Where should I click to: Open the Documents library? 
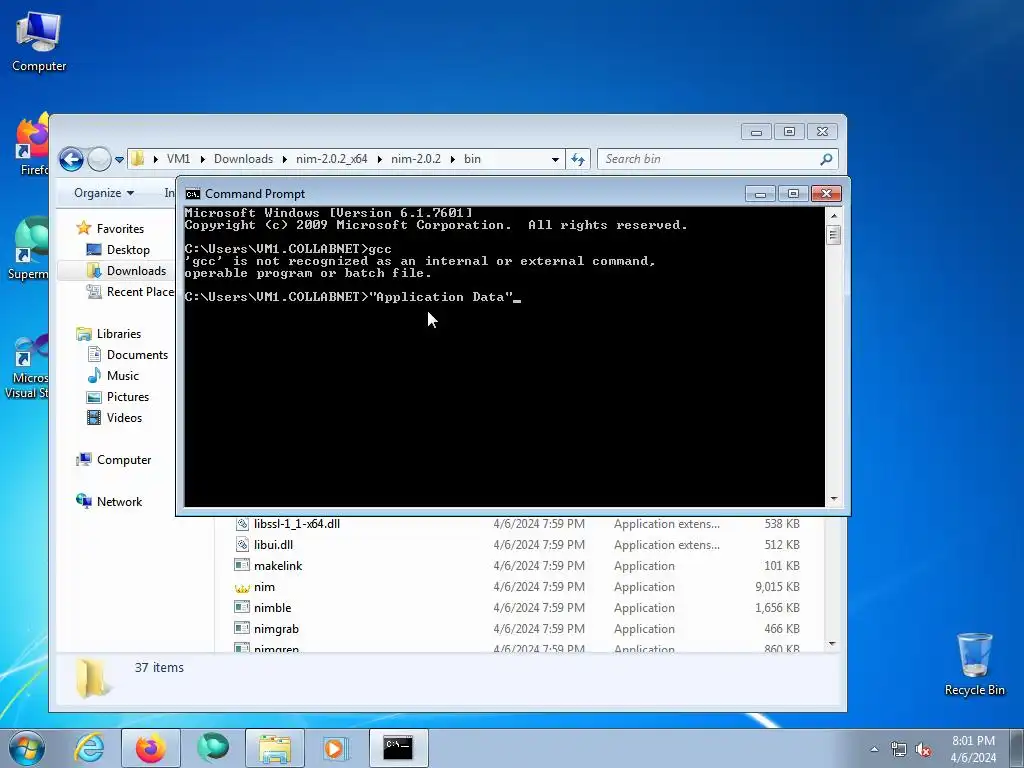click(136, 355)
